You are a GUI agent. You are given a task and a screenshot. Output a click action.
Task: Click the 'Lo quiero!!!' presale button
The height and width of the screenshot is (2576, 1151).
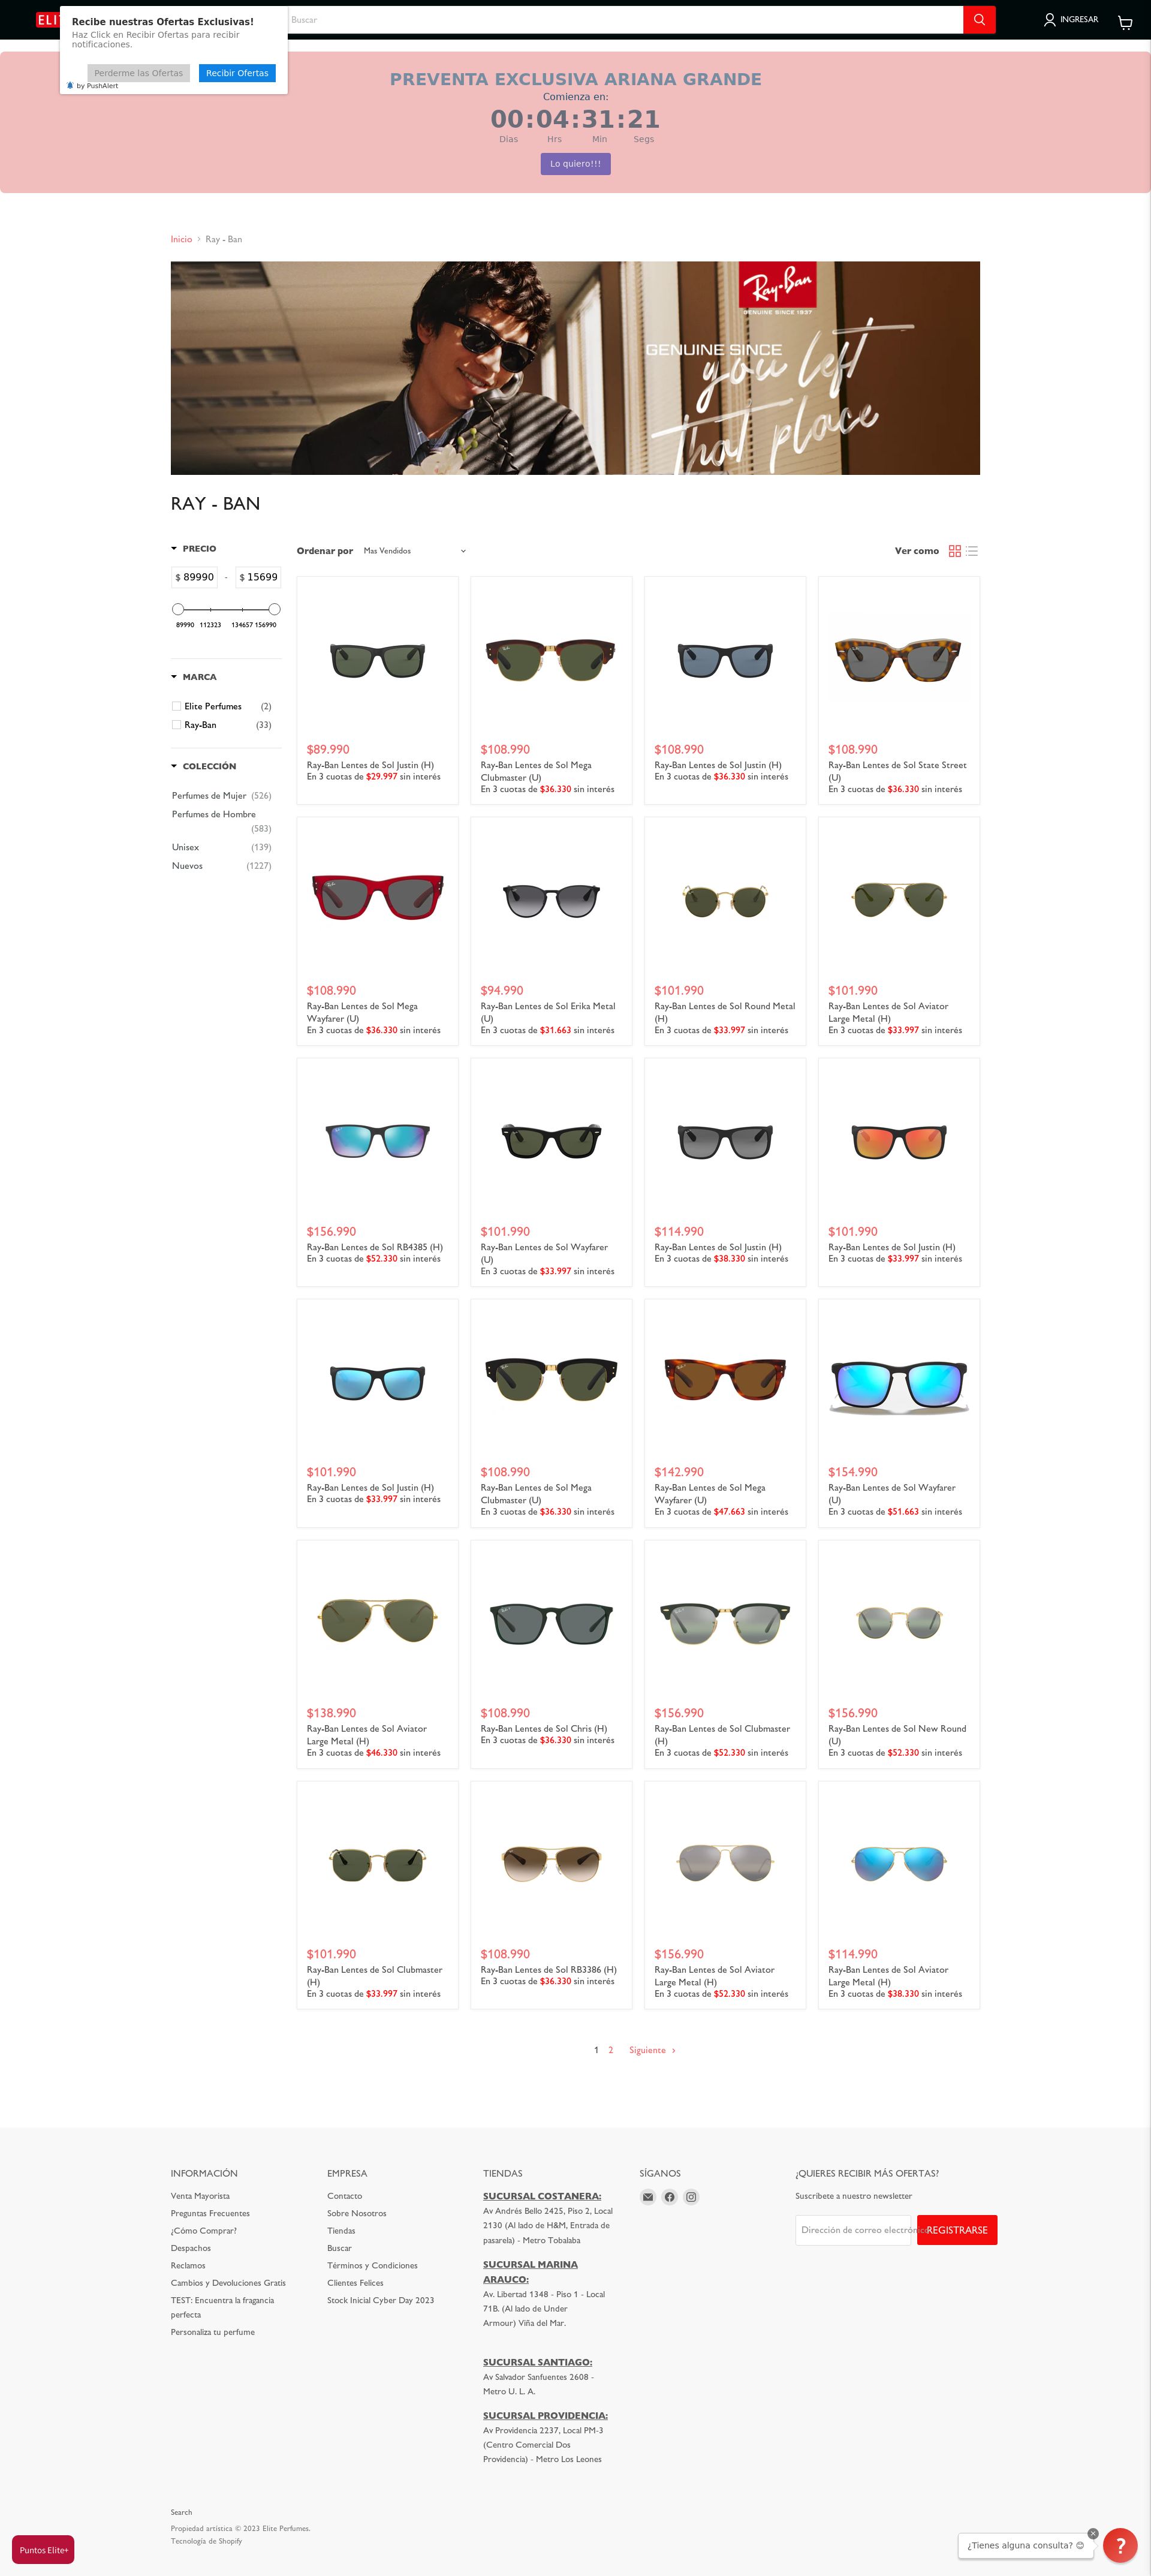click(x=576, y=164)
